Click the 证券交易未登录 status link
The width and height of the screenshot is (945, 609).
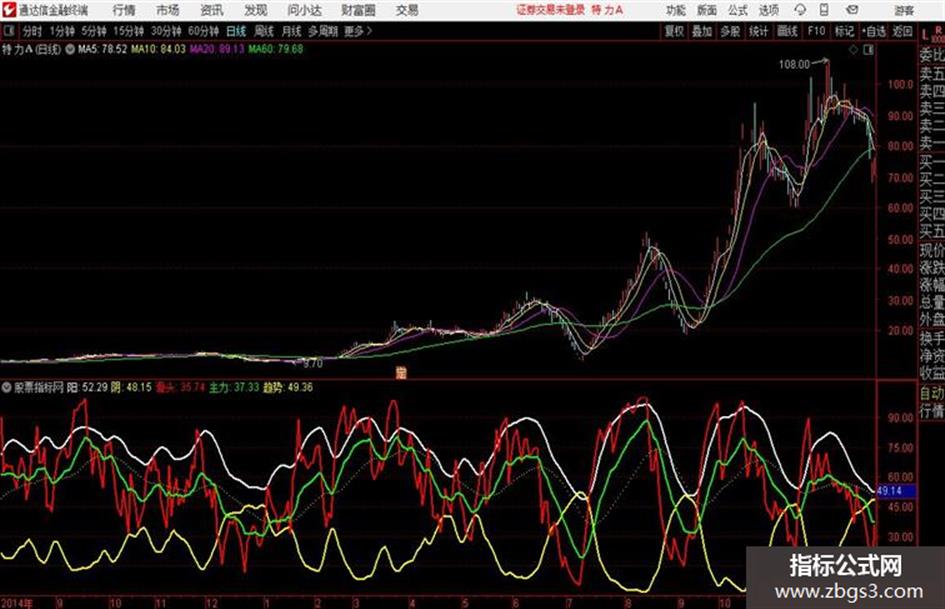[x=550, y=10]
